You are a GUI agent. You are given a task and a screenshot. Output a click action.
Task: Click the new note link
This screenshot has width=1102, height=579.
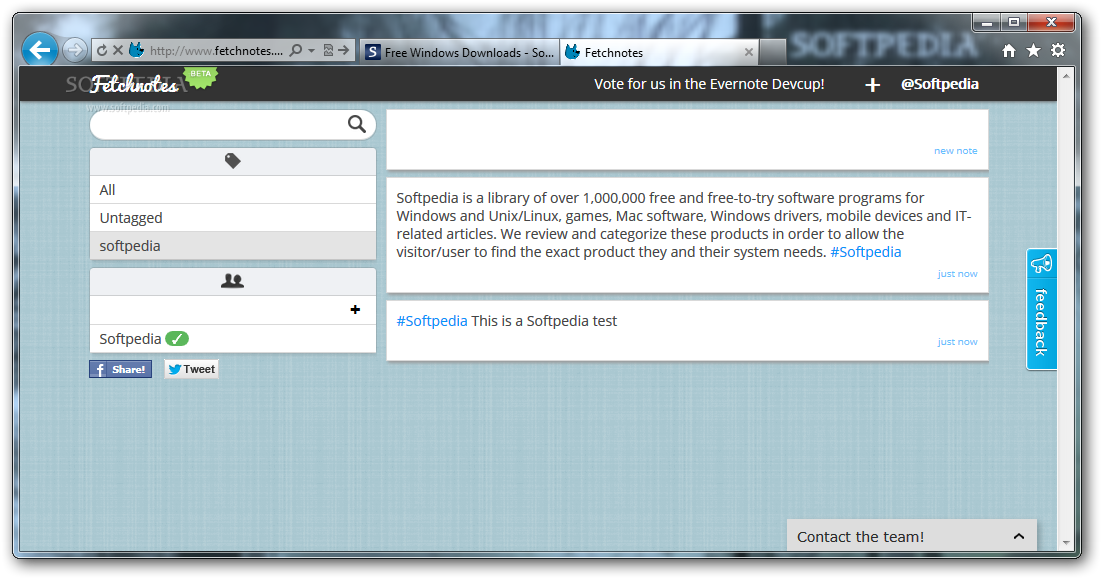pyautogui.click(x=955, y=150)
